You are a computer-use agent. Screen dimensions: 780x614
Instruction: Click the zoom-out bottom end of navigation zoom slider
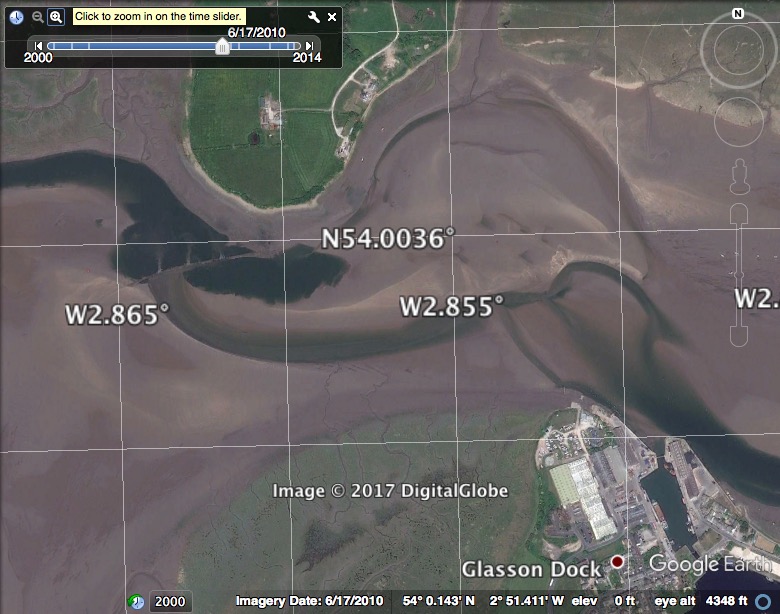[739, 336]
